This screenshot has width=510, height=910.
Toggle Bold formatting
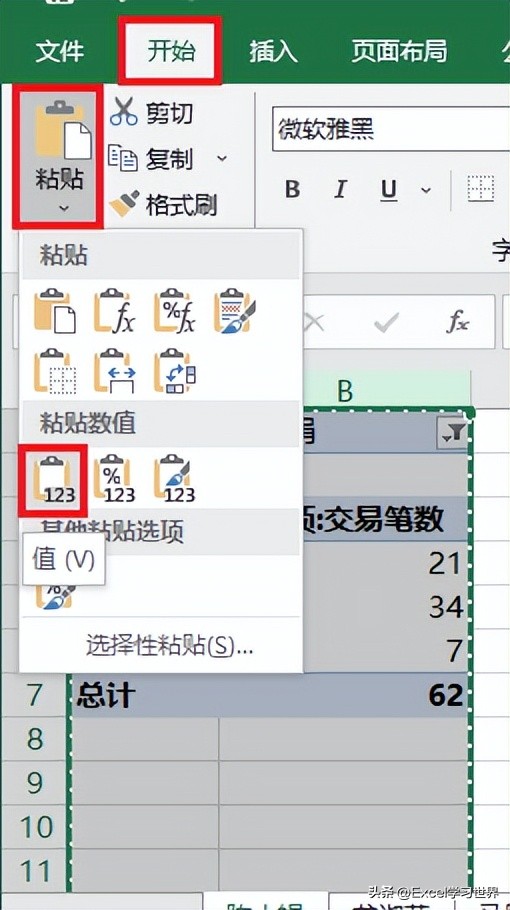click(x=292, y=190)
